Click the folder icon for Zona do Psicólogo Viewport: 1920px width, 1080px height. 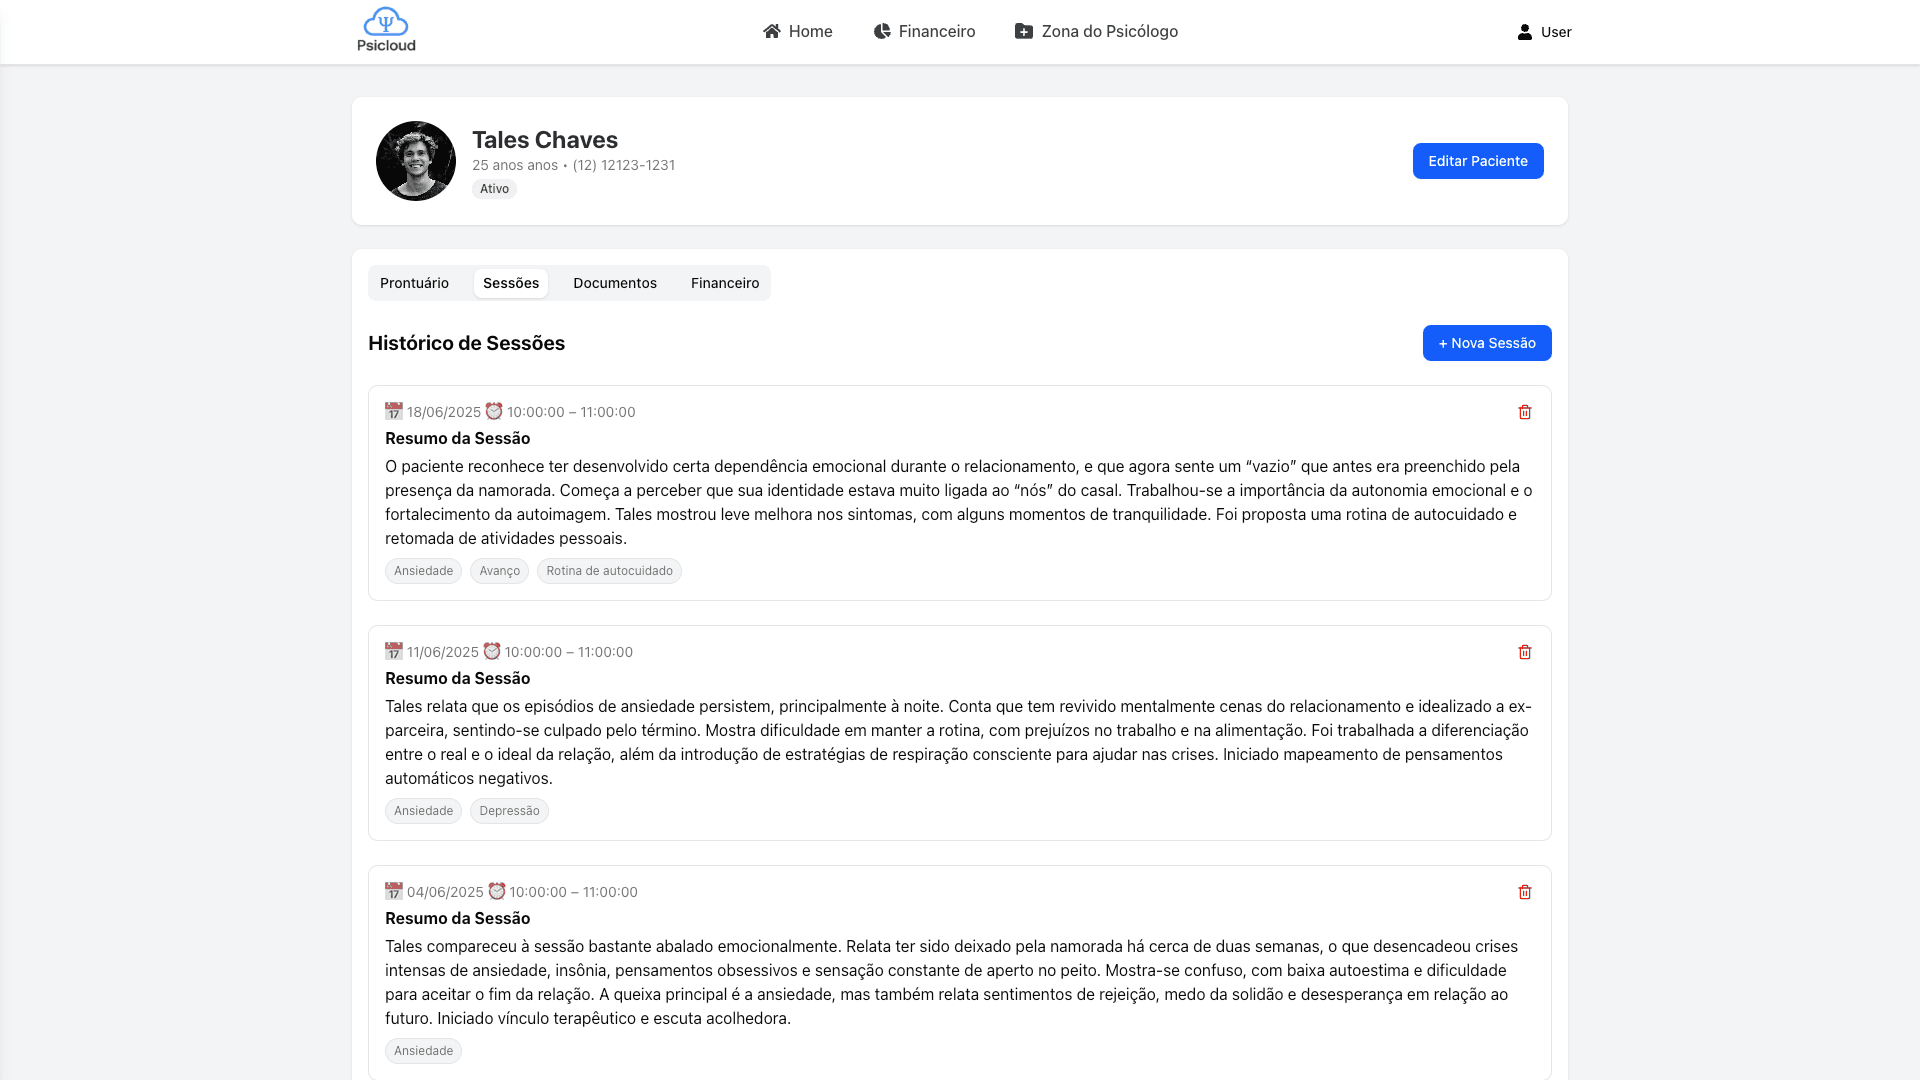click(1023, 31)
